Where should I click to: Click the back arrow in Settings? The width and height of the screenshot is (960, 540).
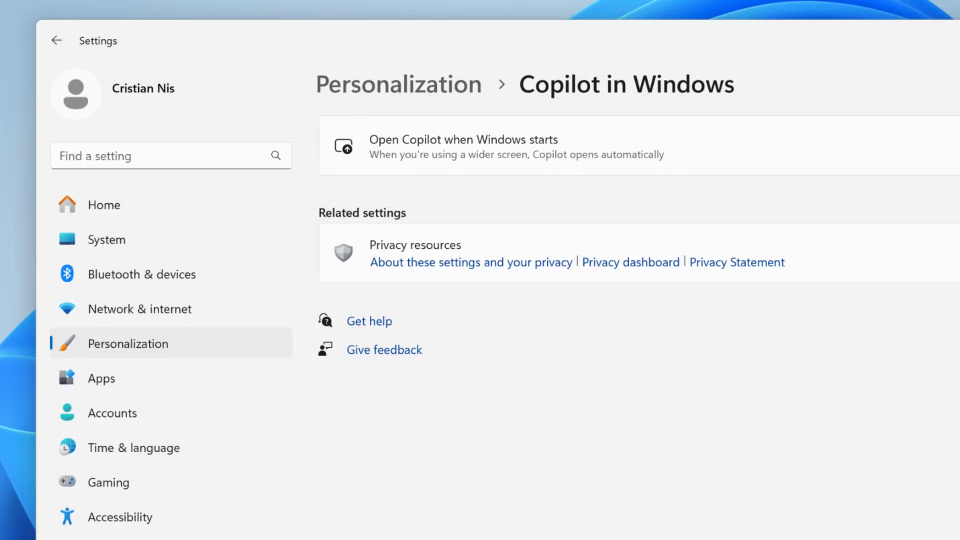(57, 40)
